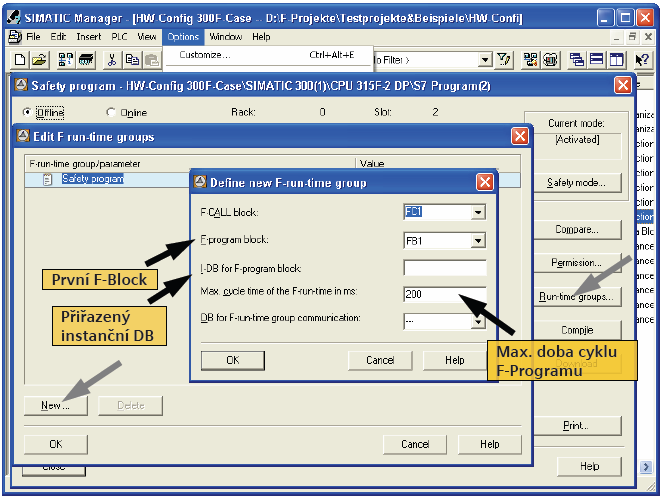This screenshot has height=497, width=663.
Task: Click the Options menu
Action: [x=183, y=37]
